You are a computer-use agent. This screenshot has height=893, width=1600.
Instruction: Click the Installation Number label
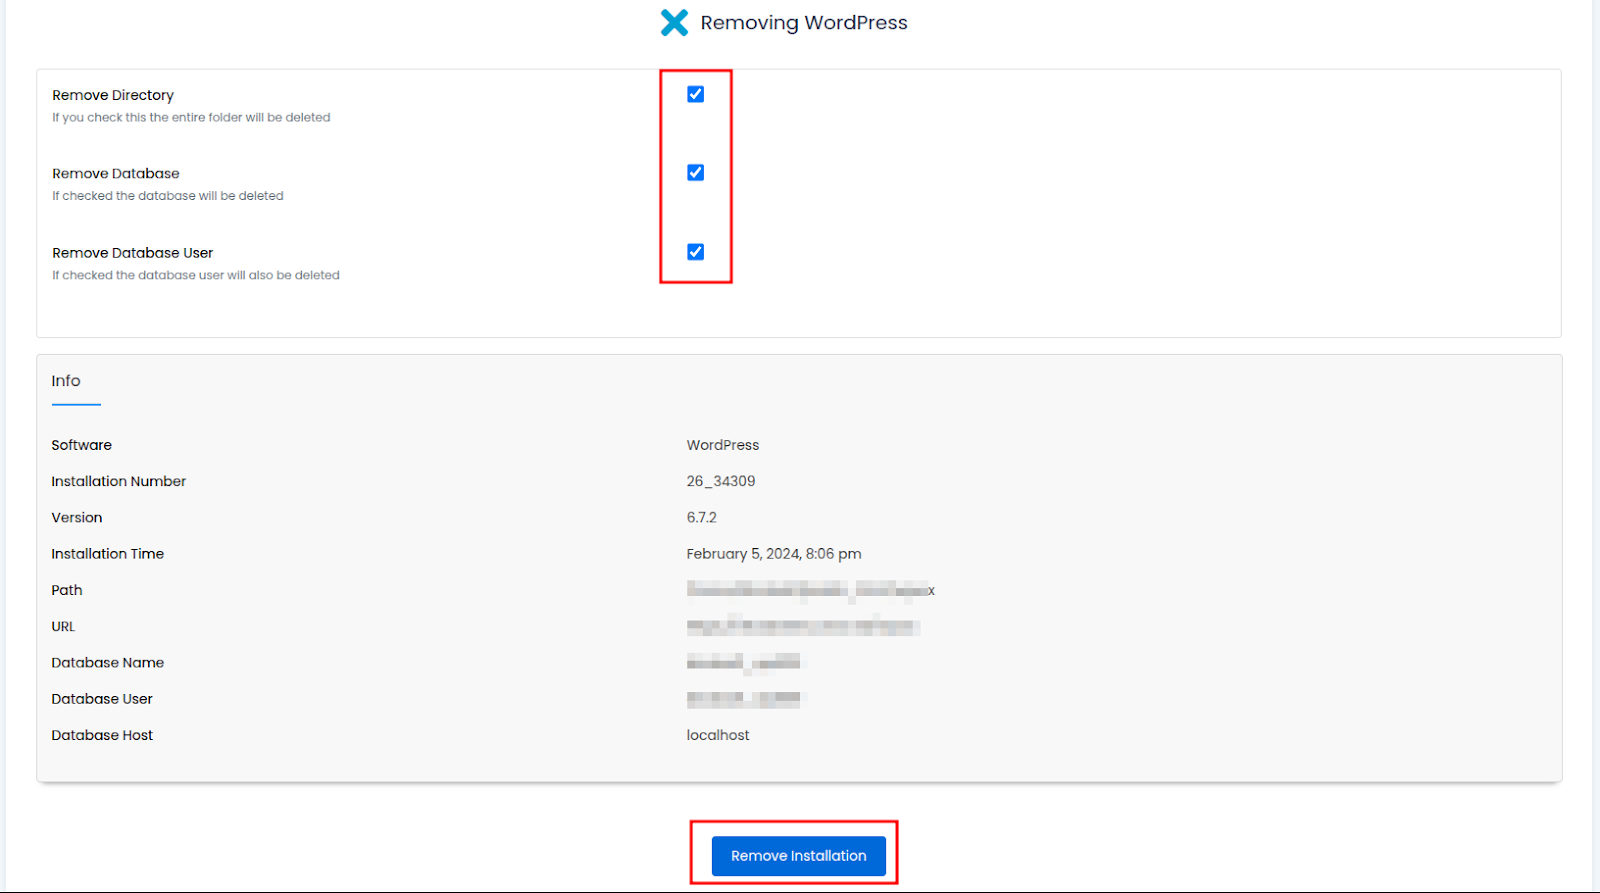(119, 481)
